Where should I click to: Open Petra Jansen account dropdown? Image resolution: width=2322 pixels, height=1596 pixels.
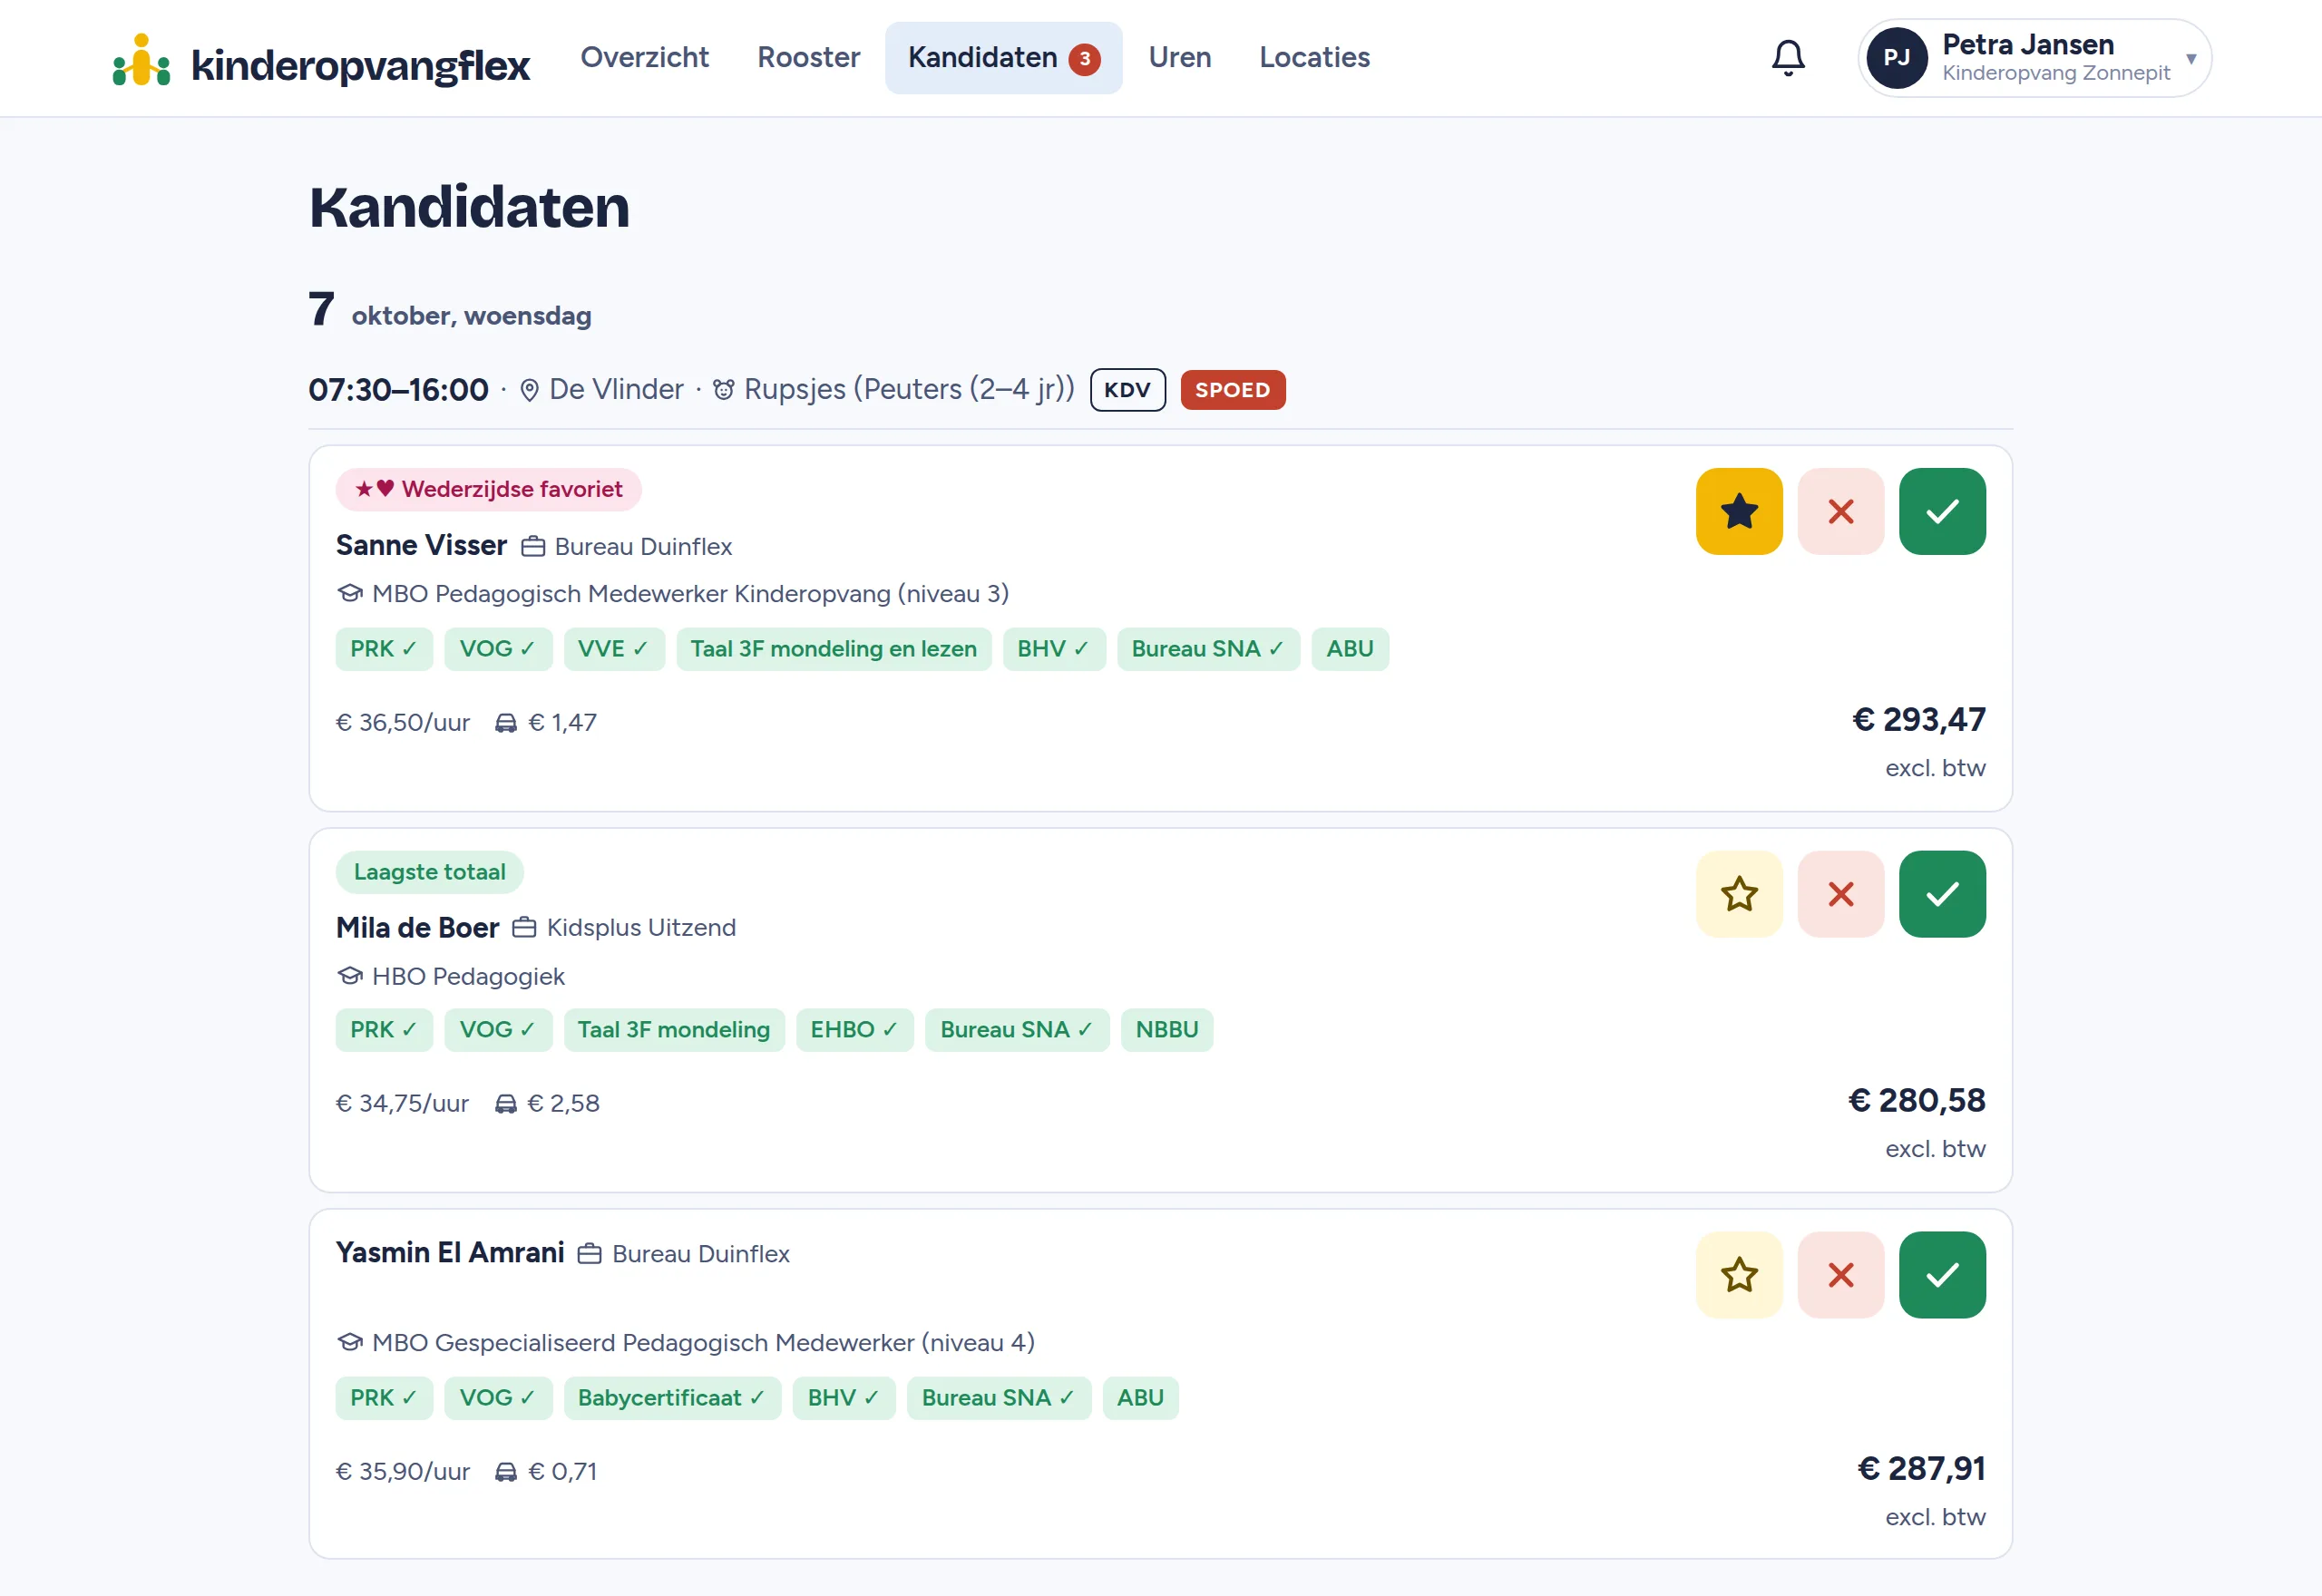(2034, 58)
